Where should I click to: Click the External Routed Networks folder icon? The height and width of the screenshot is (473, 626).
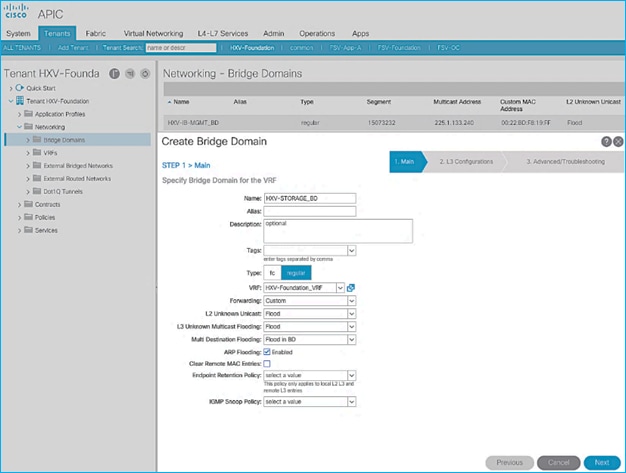(x=37, y=178)
